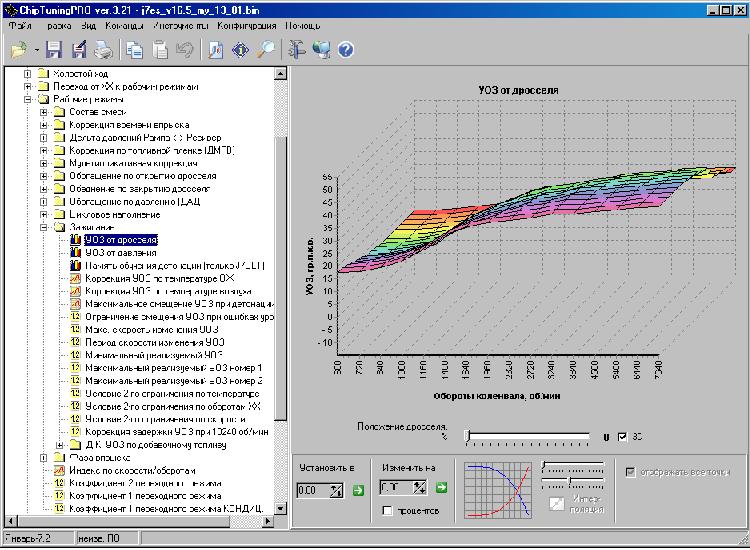Click the blue Help question mark icon
The width and height of the screenshot is (750, 550).
coord(346,49)
